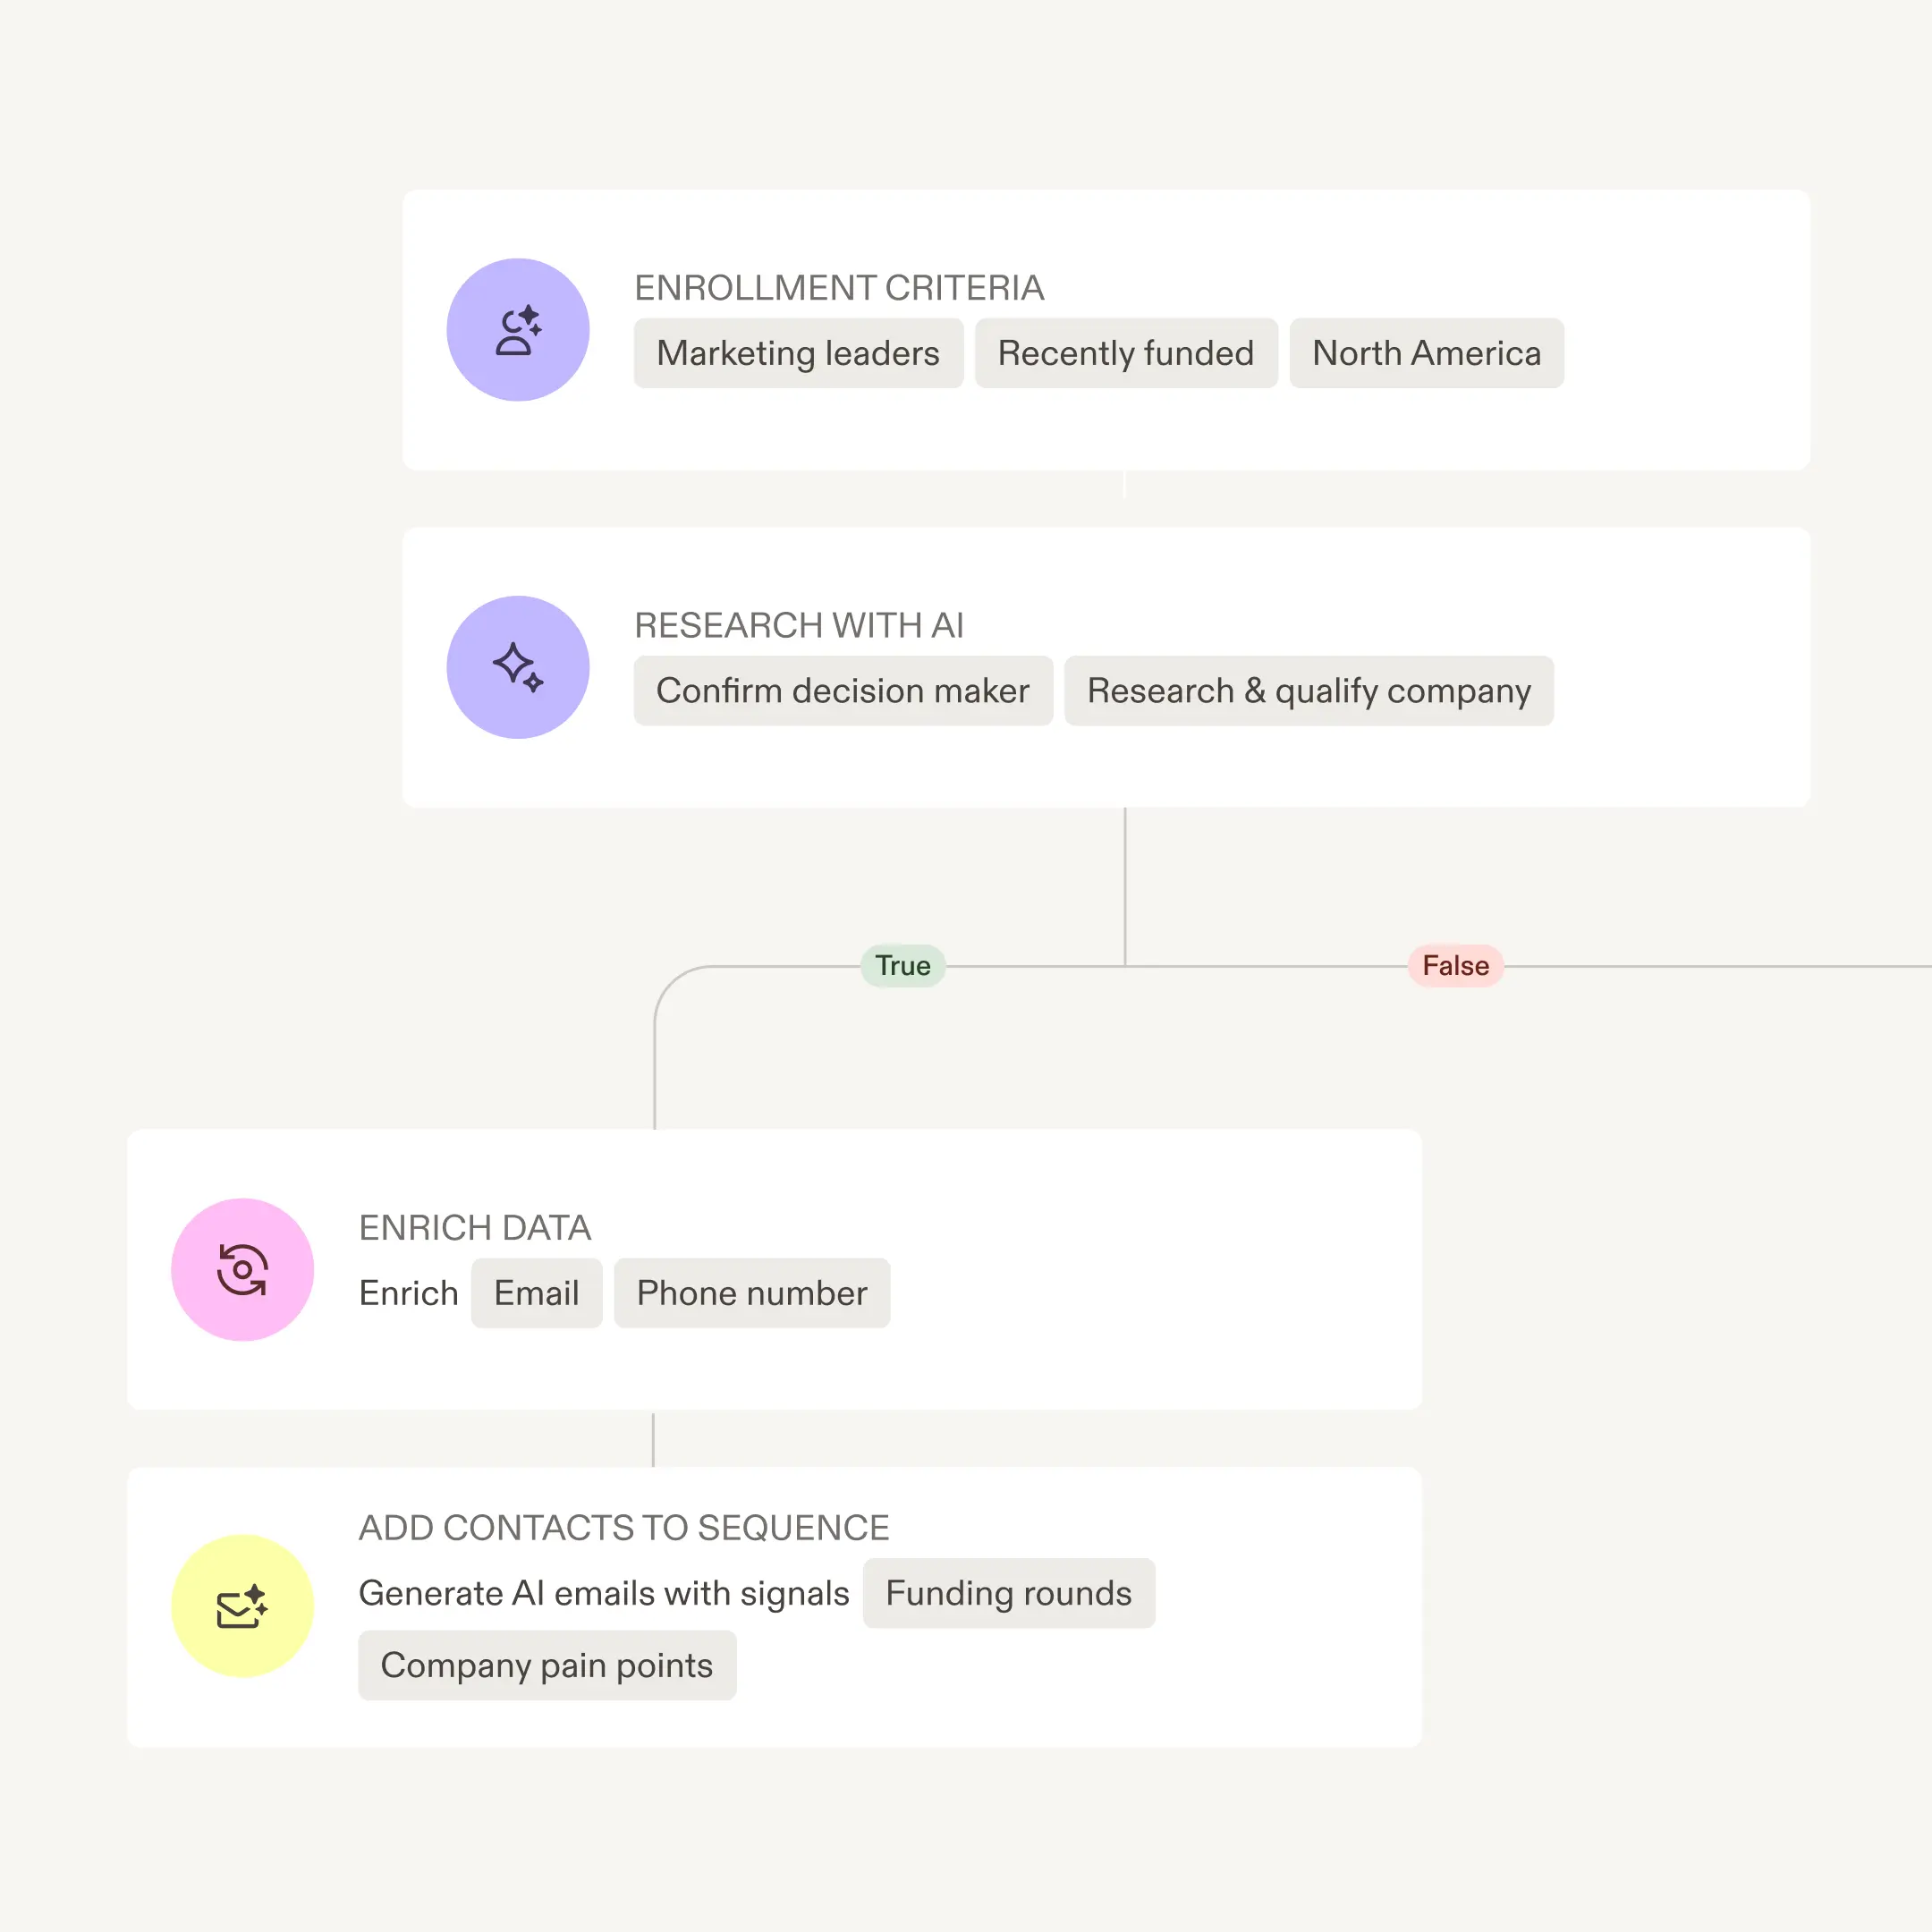1932x1932 pixels.
Task: Select the North America filter chip
Action: coord(1427,353)
